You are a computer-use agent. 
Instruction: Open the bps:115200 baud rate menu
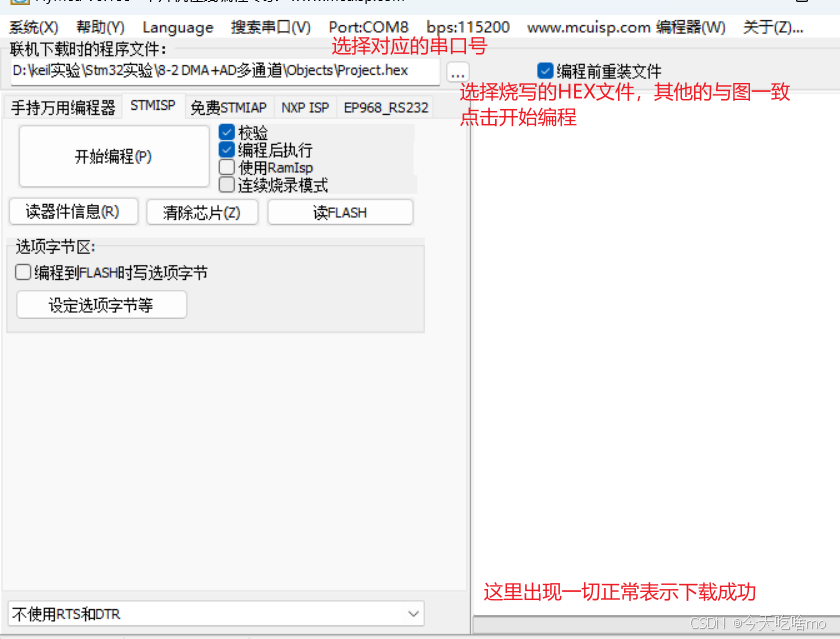pyautogui.click(x=468, y=27)
